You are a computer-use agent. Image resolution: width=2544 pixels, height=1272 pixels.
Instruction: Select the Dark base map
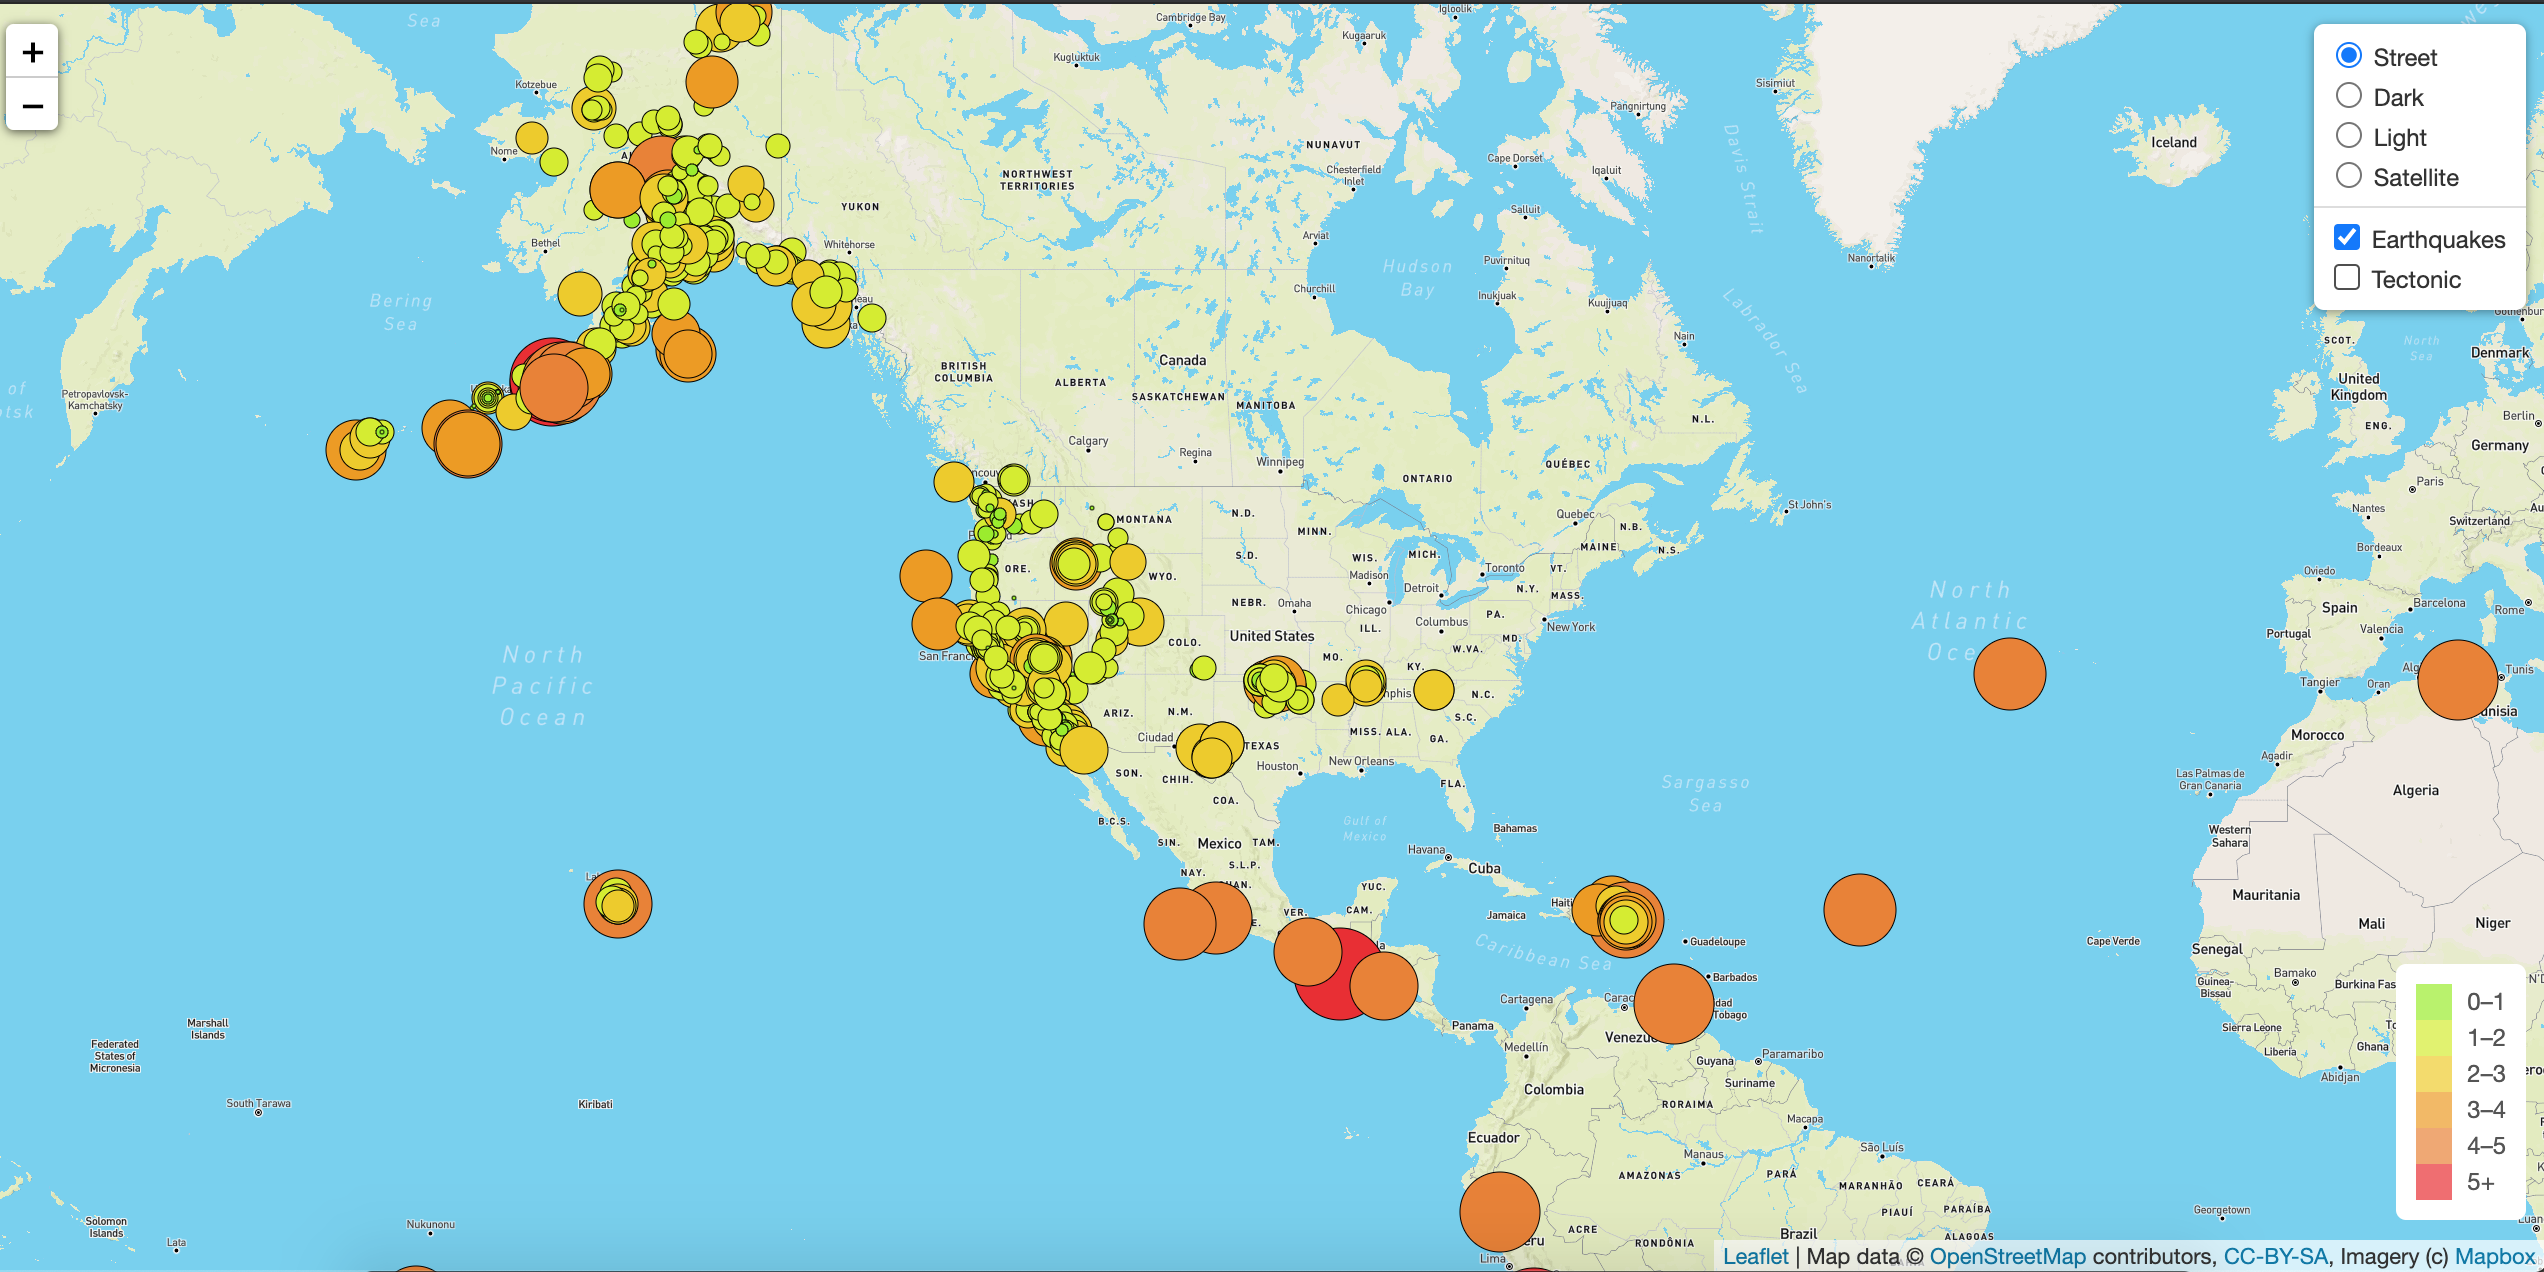2349,96
